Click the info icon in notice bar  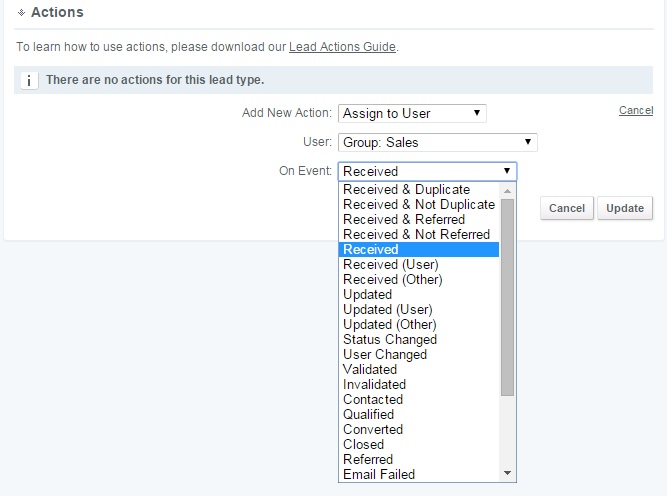pos(29,80)
